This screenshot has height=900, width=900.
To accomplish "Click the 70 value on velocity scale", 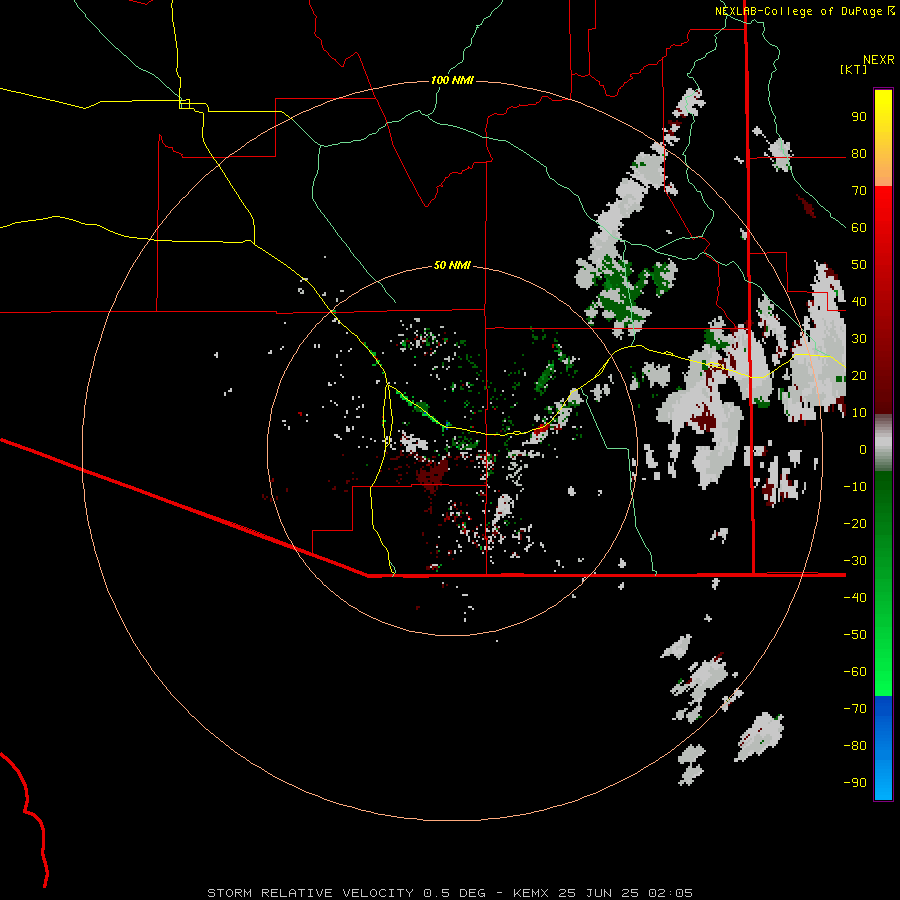I will coord(859,191).
